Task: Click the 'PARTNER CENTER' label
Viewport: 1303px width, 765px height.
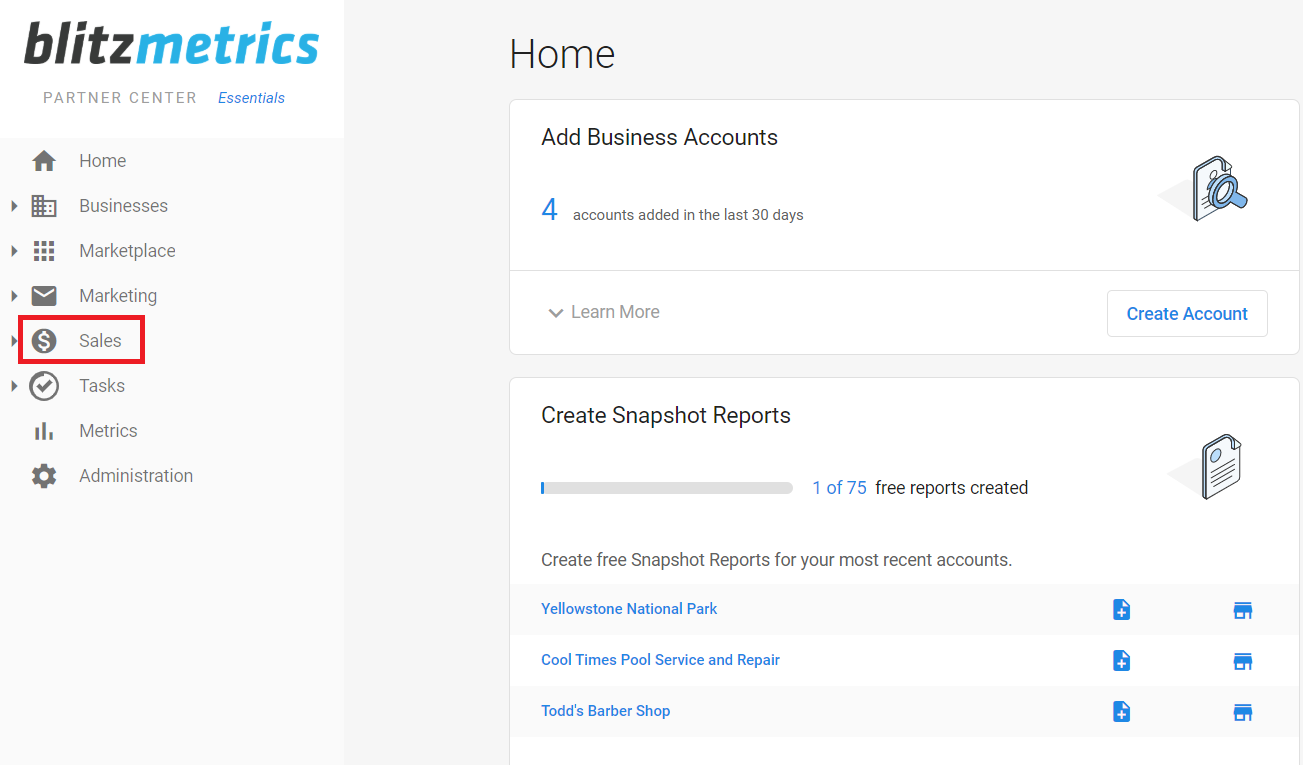Action: point(120,98)
